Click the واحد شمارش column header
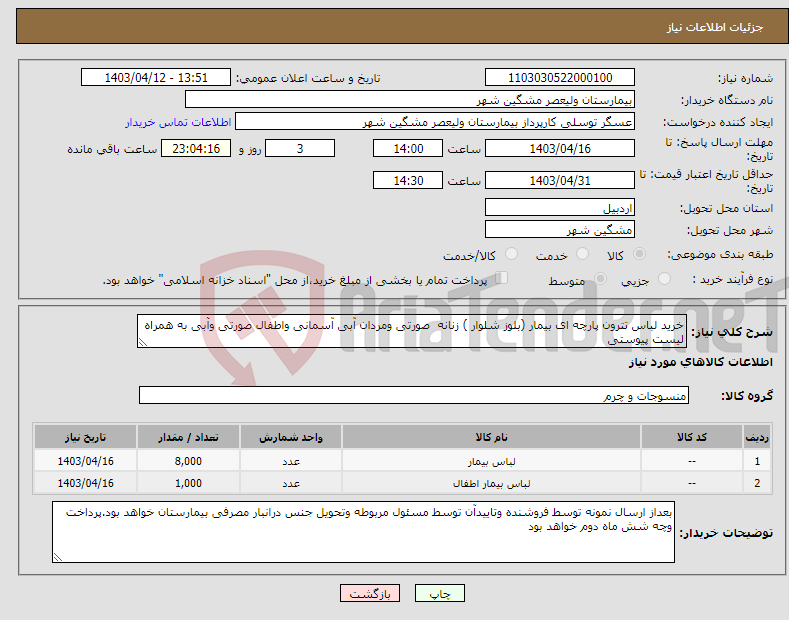The width and height of the screenshot is (789, 620). 291,437
